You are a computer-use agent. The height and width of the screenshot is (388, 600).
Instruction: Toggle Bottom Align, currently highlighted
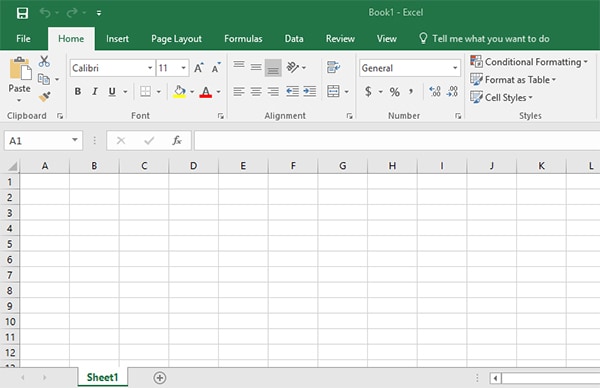click(x=273, y=68)
